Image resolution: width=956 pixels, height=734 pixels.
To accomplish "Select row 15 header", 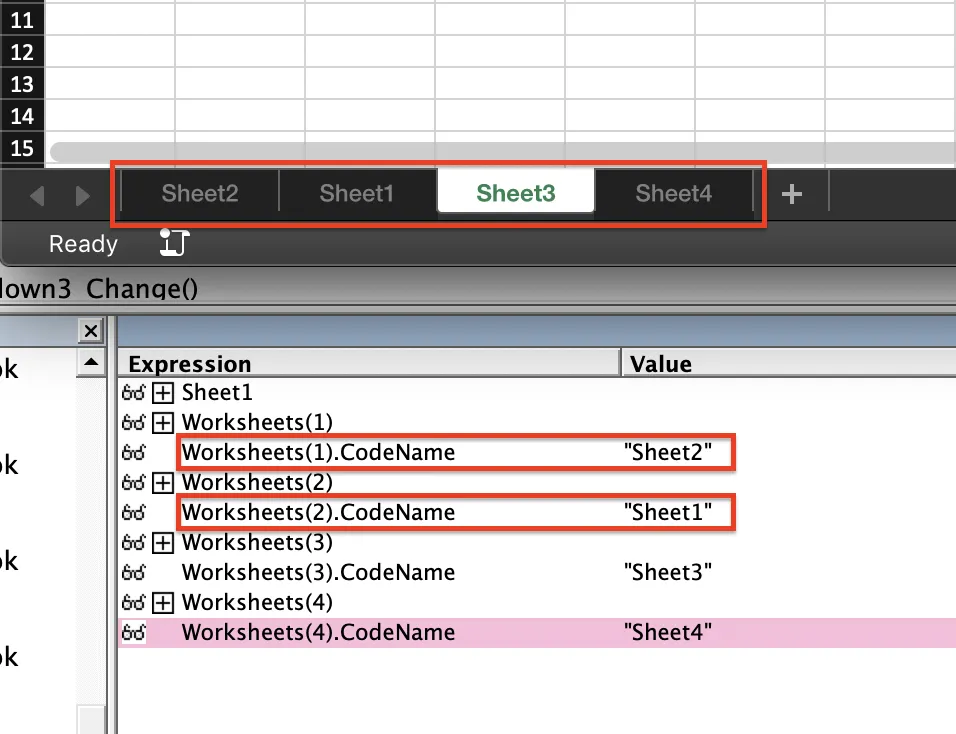I will click(22, 148).
